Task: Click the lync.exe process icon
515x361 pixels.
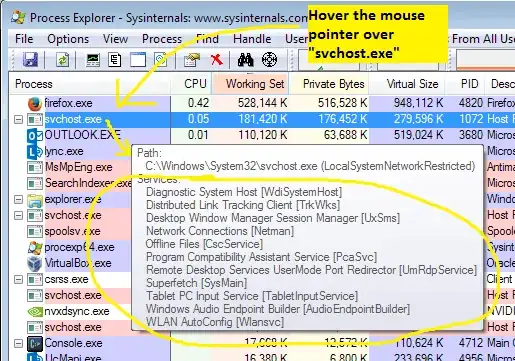Action: [x=35, y=151]
